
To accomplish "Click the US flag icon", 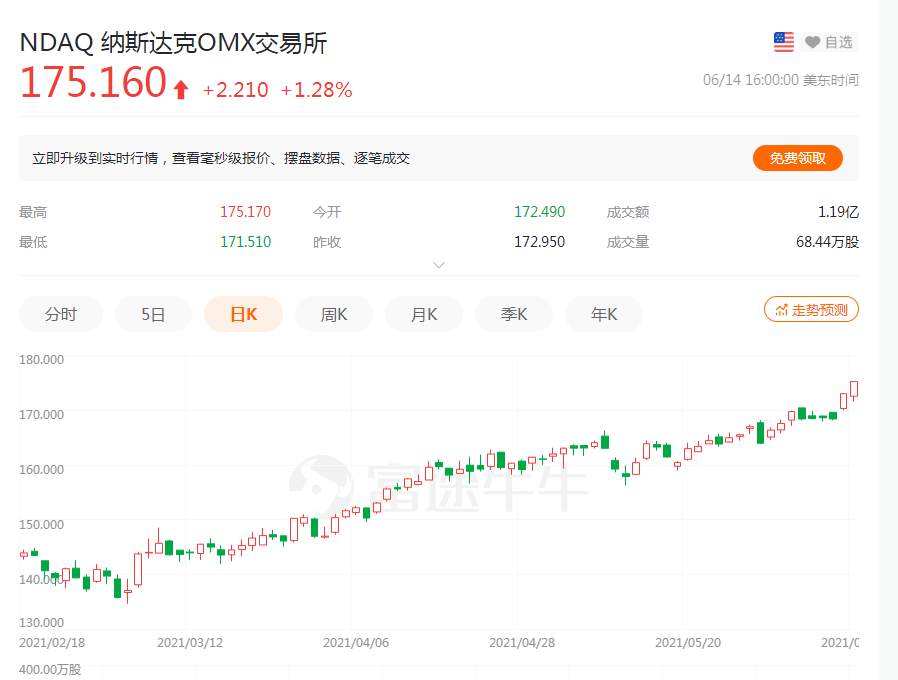I will [x=783, y=42].
